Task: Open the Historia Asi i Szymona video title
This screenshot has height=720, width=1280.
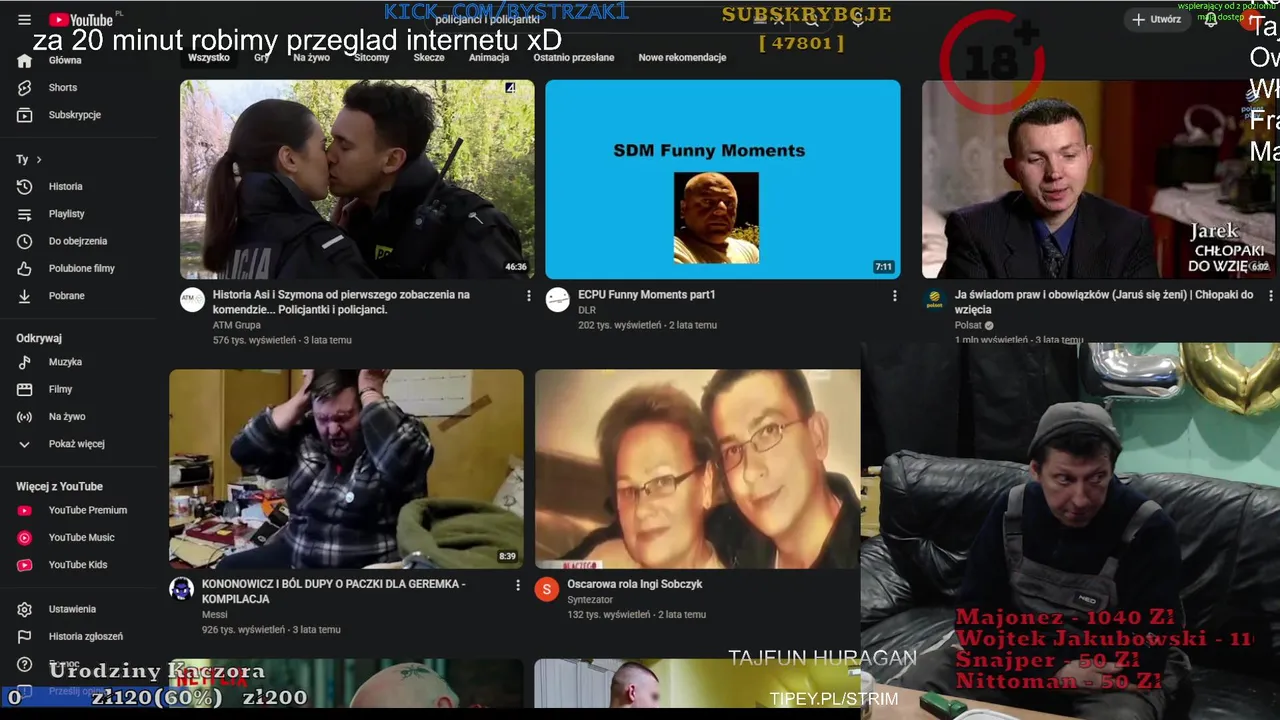Action: pyautogui.click(x=341, y=302)
